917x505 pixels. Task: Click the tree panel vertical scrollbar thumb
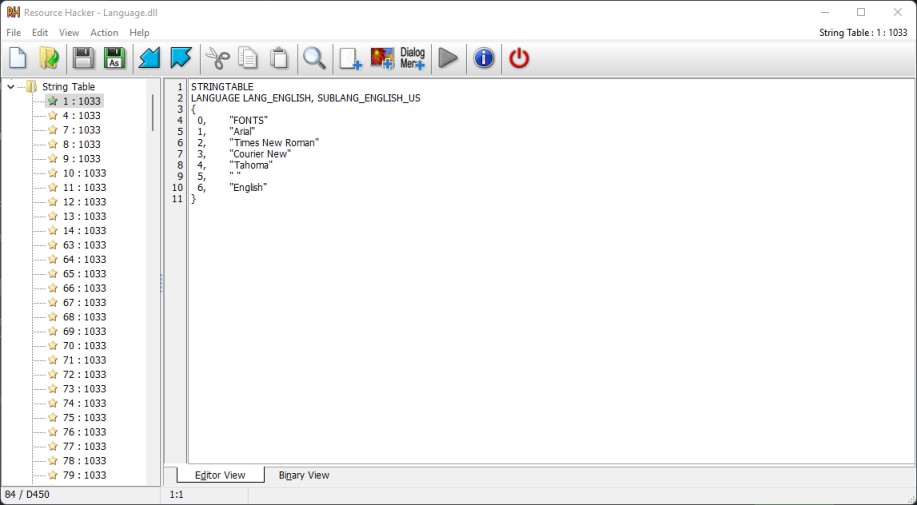[x=153, y=112]
